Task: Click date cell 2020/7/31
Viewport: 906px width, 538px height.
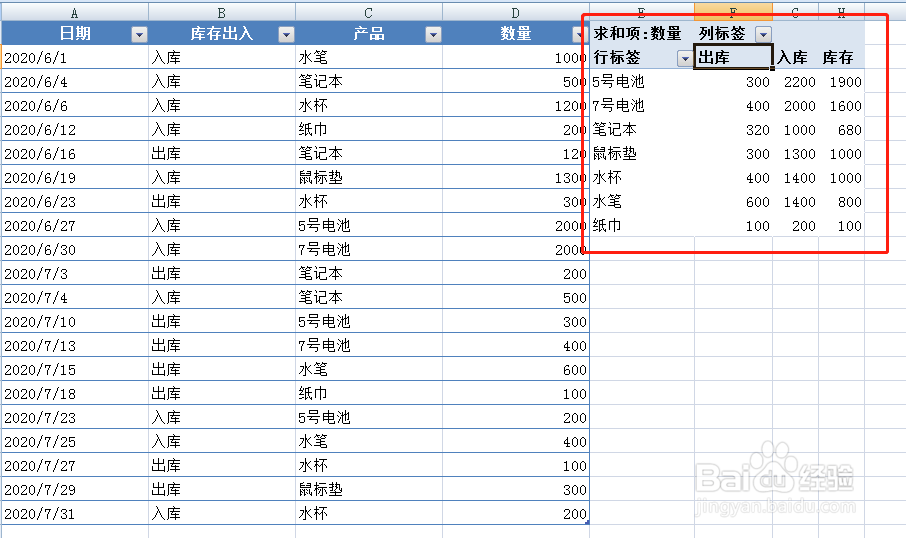Action: [x=75, y=513]
